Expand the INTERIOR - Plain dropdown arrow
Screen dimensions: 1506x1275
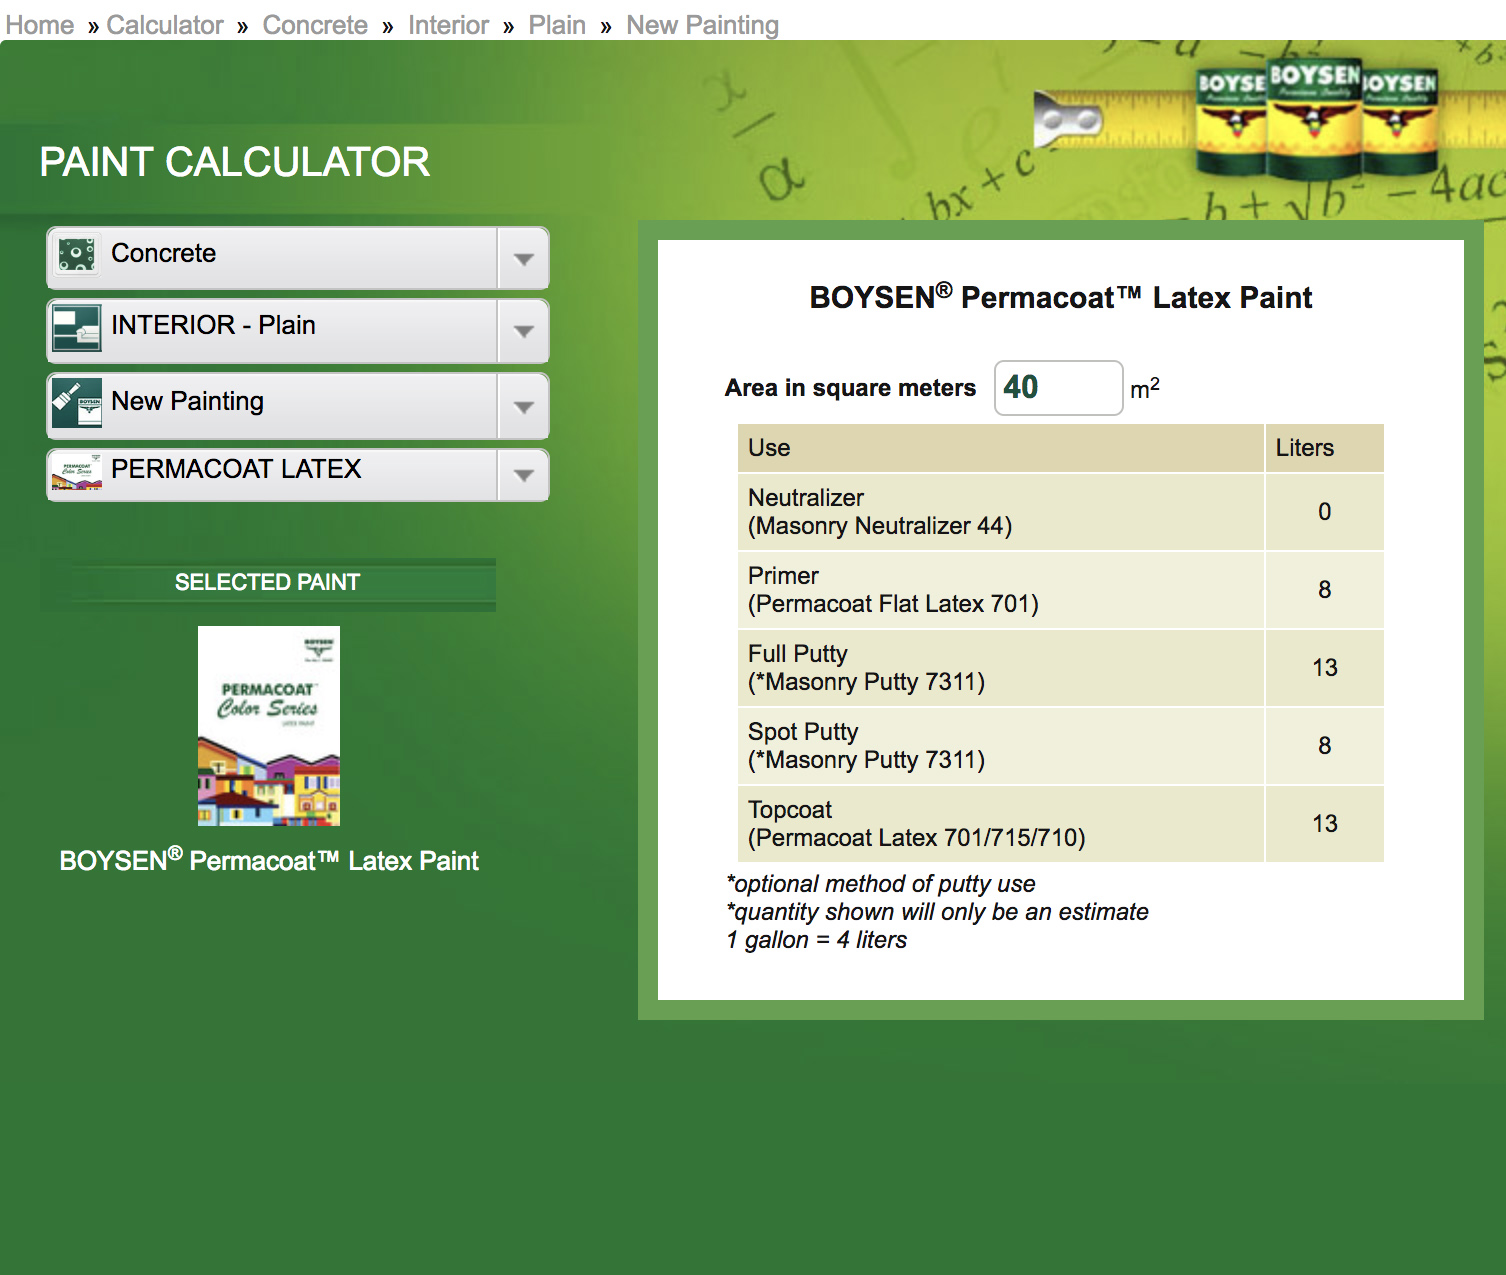[523, 331]
